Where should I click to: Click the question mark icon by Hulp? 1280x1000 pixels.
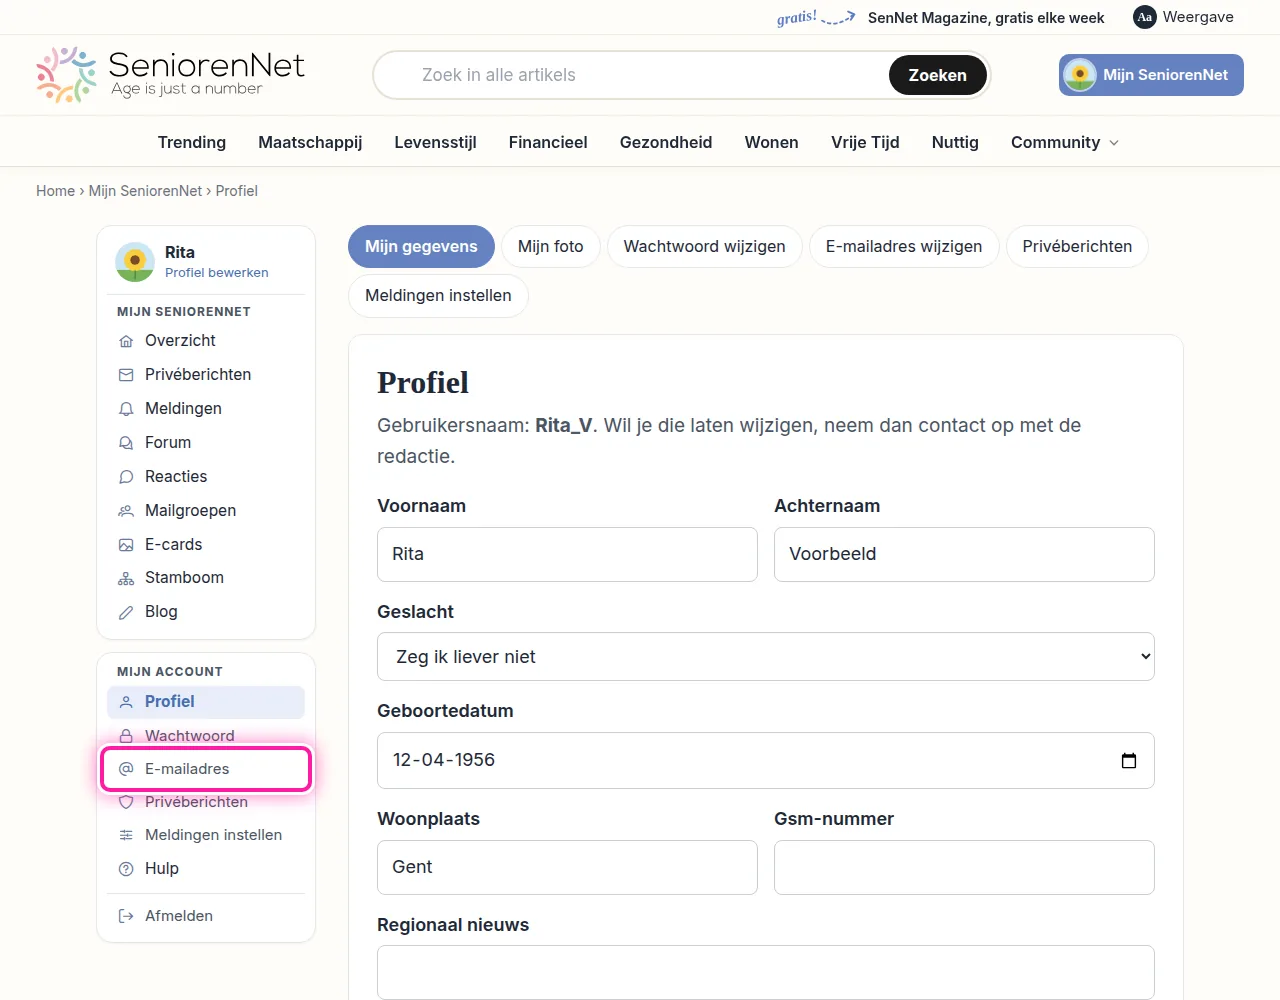tap(126, 869)
